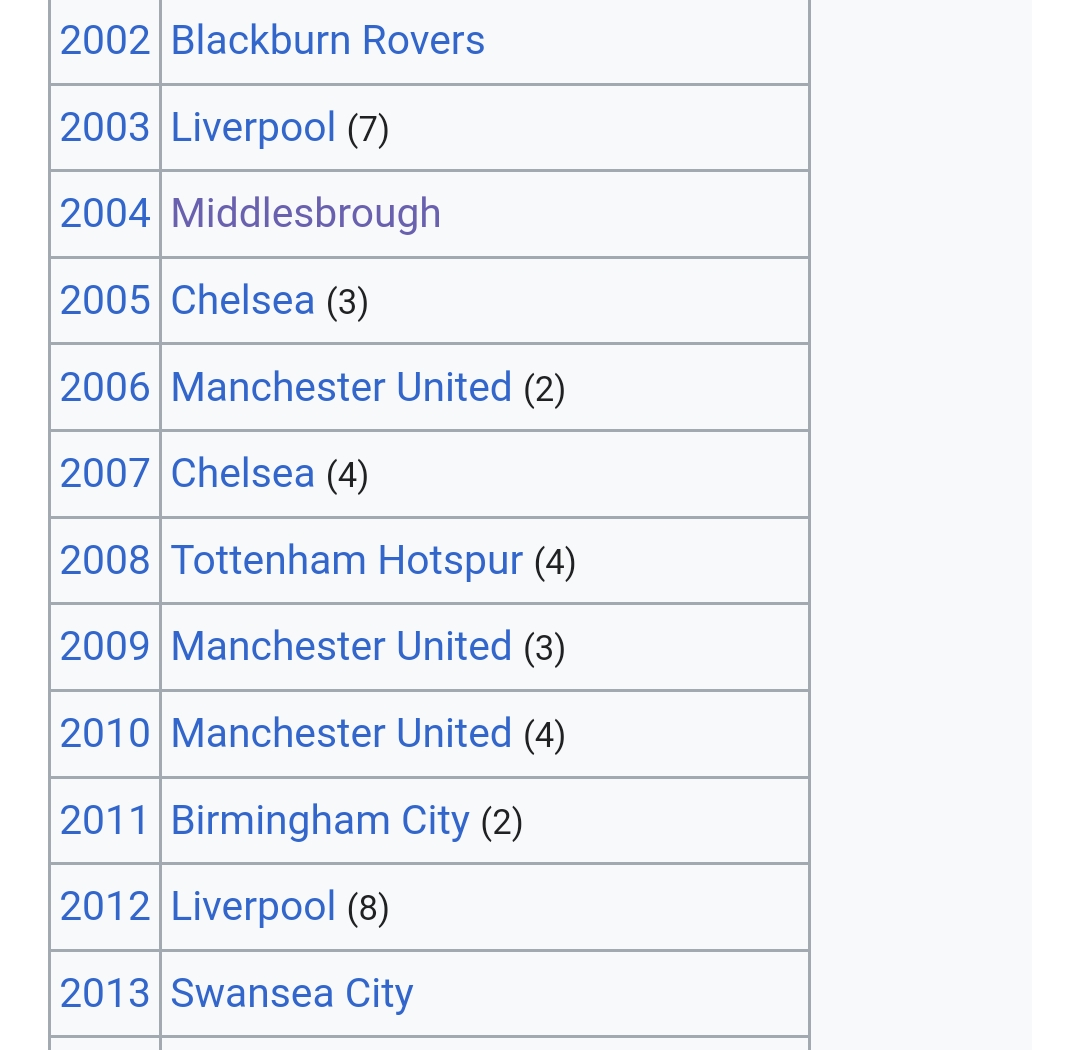
Task: Open Manchester United link in 2010 row
Action: click(x=341, y=734)
